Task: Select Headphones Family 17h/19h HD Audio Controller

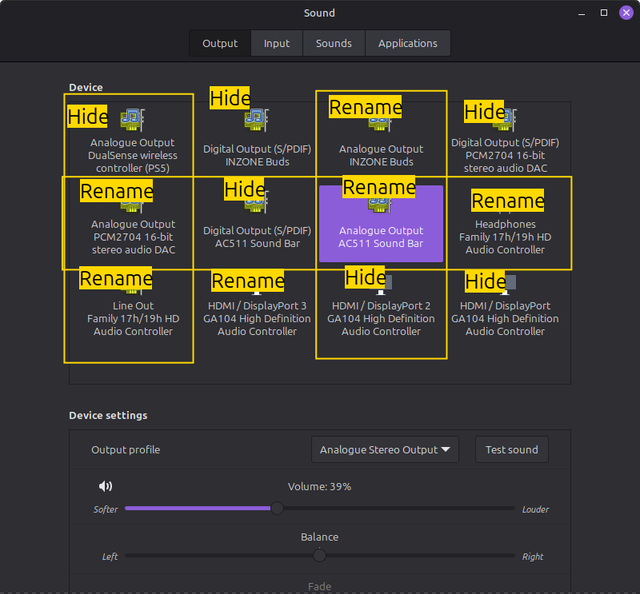Action: click(505, 223)
